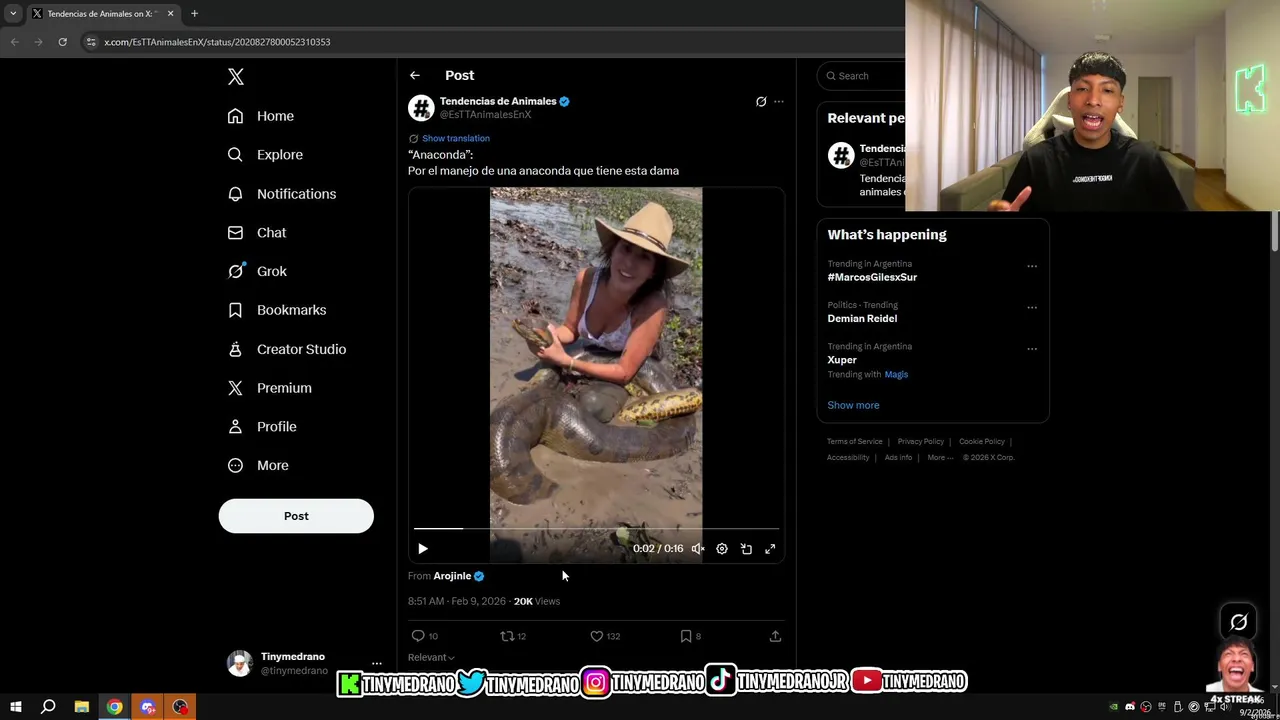Click the floating Grok button

(x=1238, y=622)
